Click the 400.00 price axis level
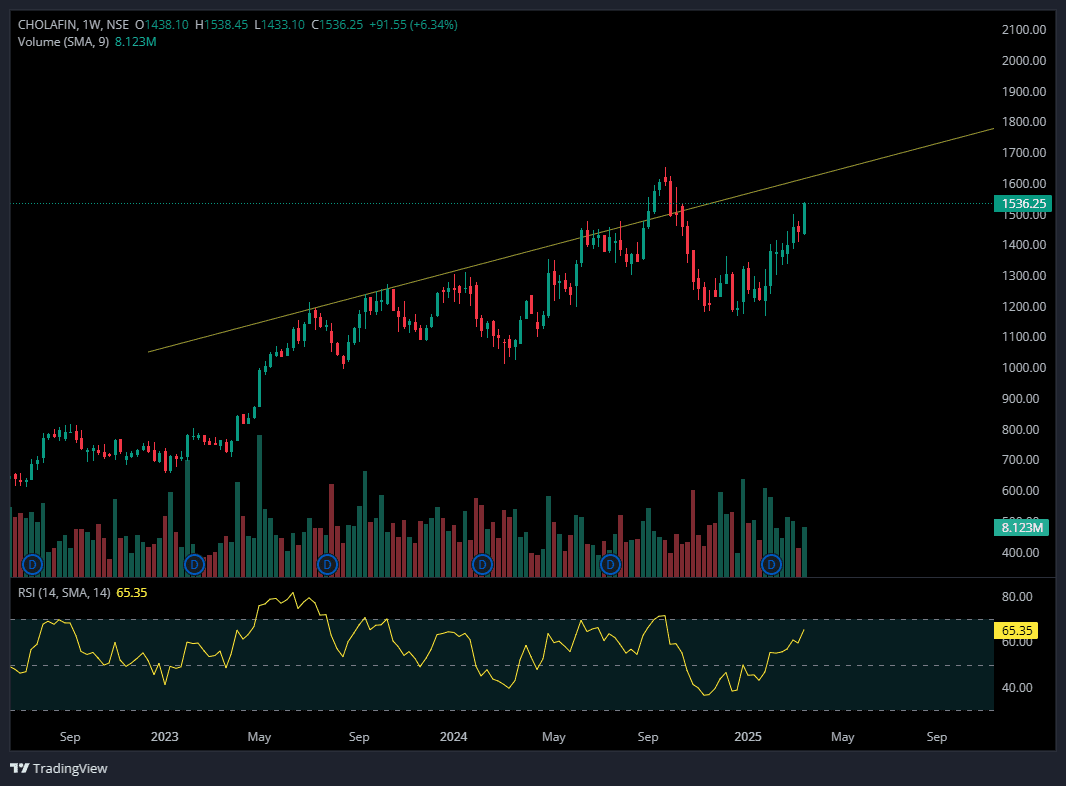Image resolution: width=1066 pixels, height=786 pixels. tap(1020, 552)
